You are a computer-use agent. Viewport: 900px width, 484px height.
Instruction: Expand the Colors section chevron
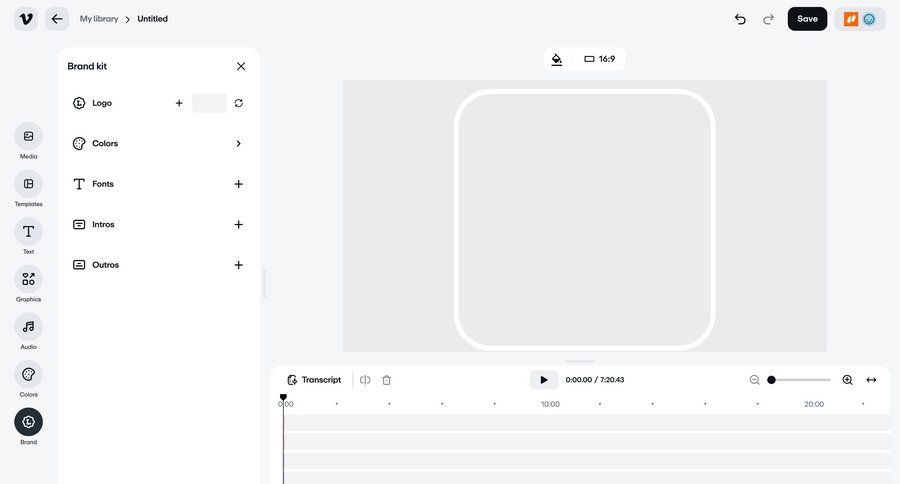(x=239, y=144)
